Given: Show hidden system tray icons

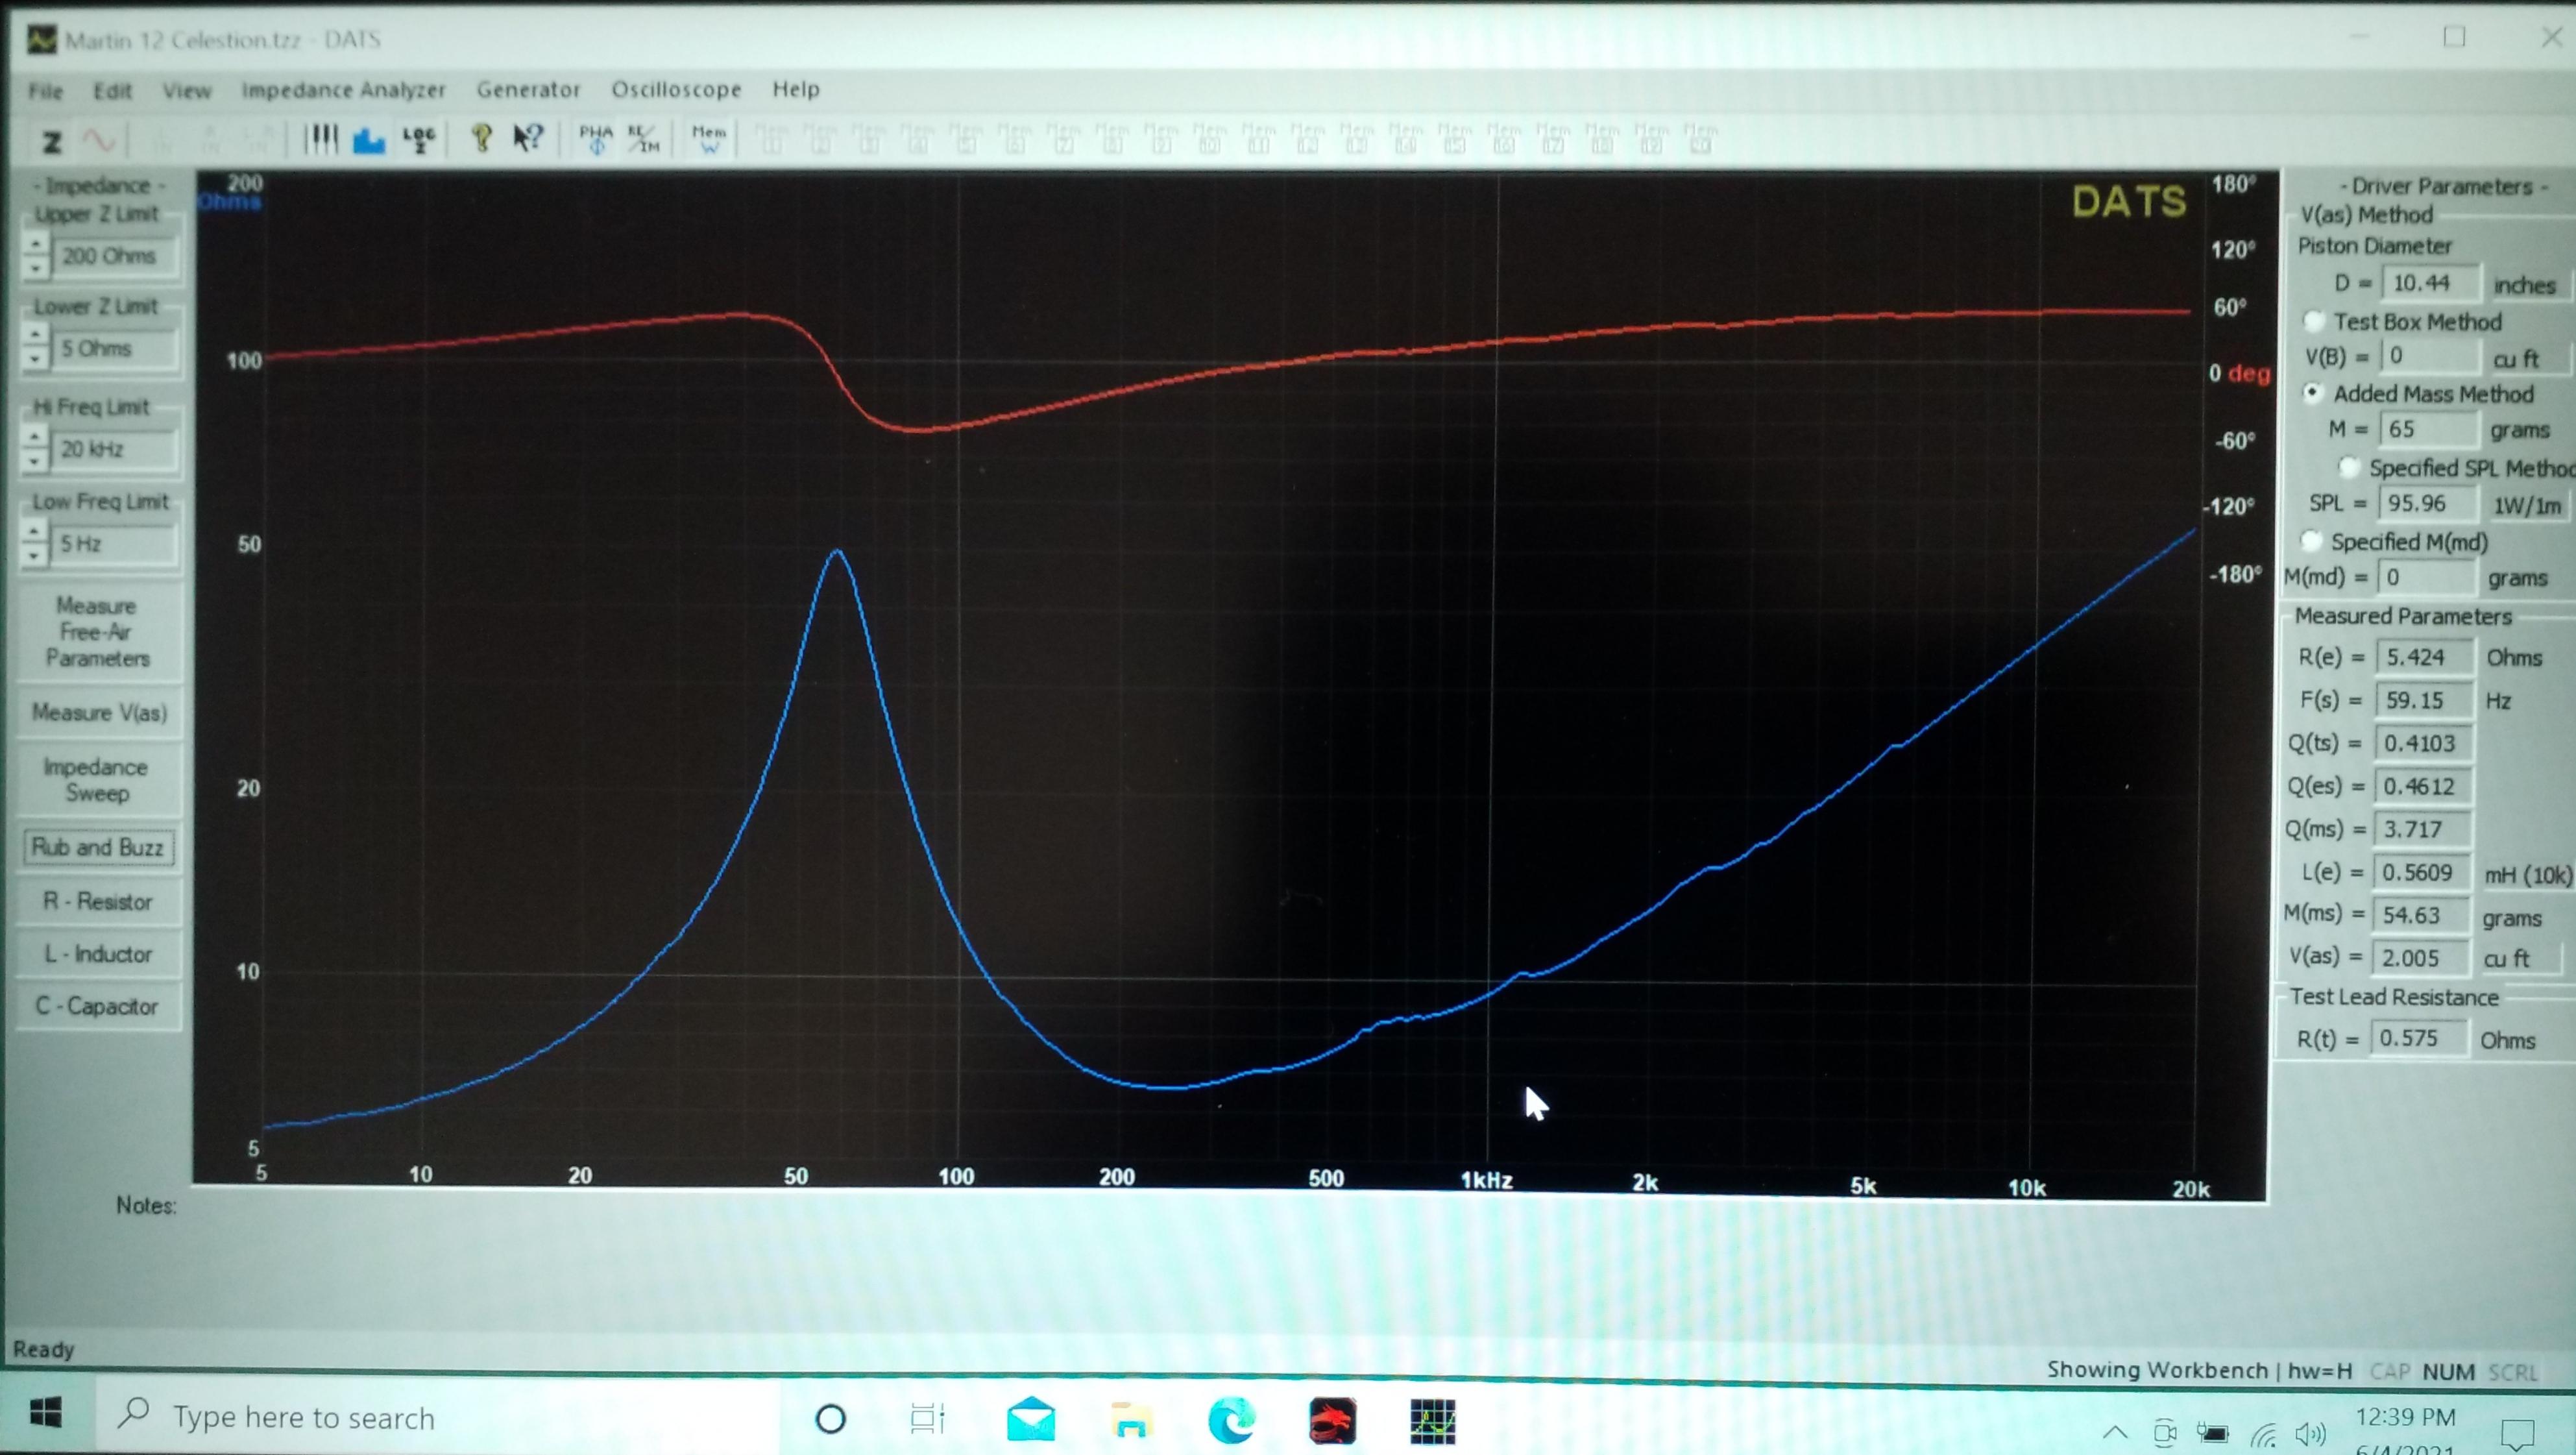Looking at the screenshot, I should 2114,1432.
